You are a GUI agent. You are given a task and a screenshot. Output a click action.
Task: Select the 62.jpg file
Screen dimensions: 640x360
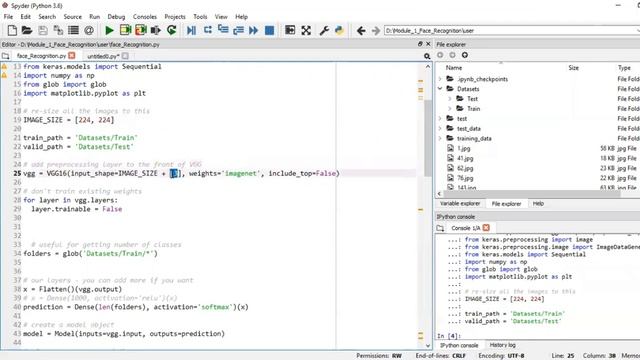tap(465, 168)
